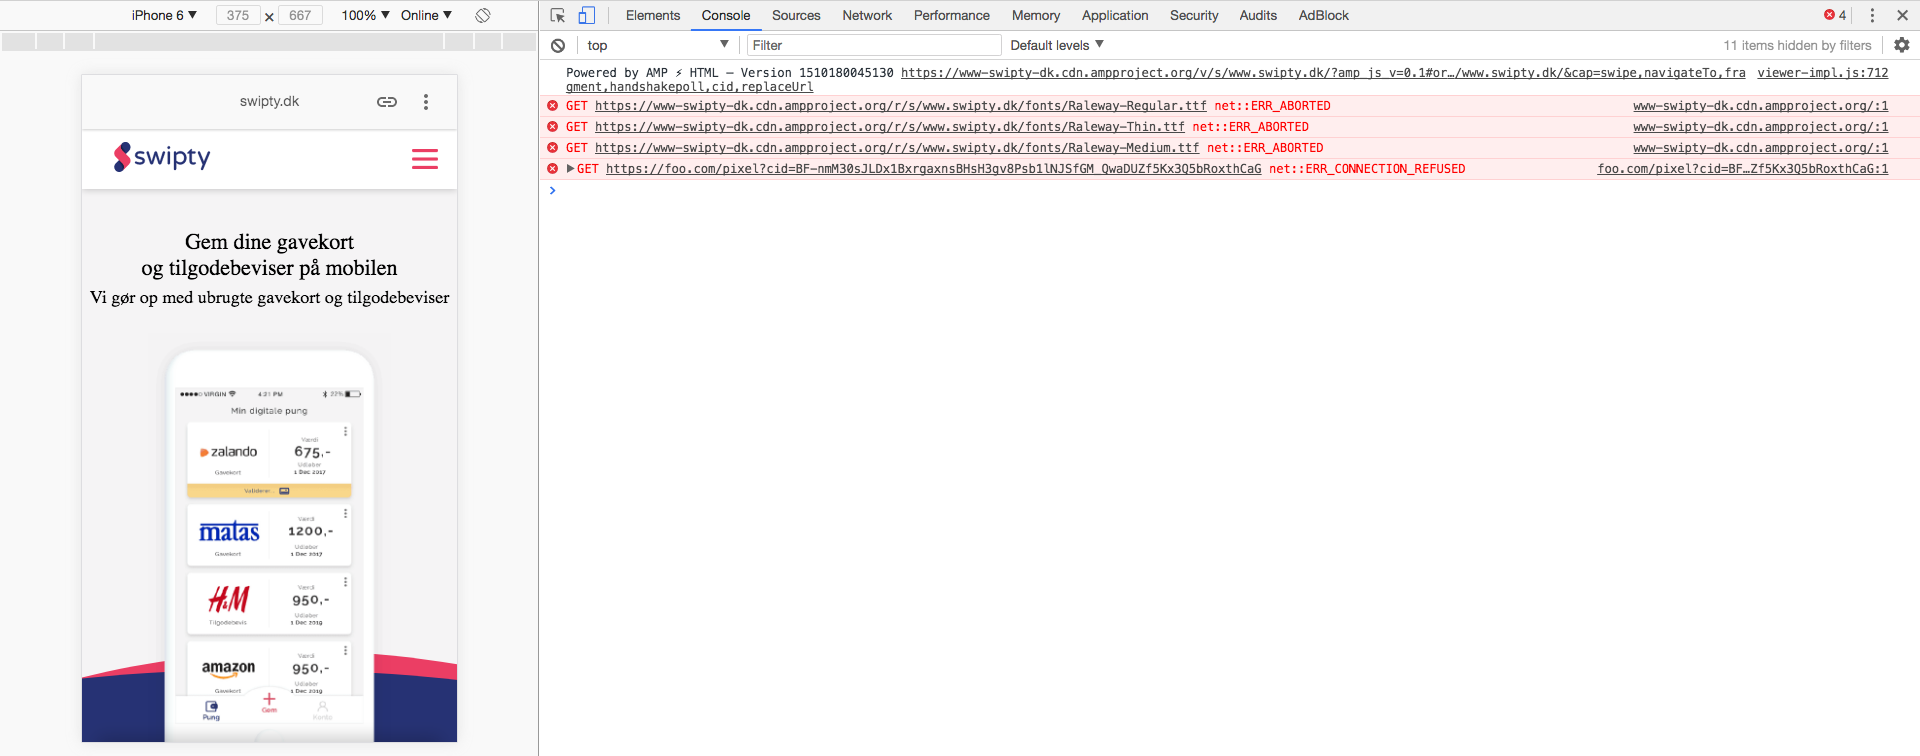Click the zalando gift card
Screen dimensions: 1920x756
269,460
